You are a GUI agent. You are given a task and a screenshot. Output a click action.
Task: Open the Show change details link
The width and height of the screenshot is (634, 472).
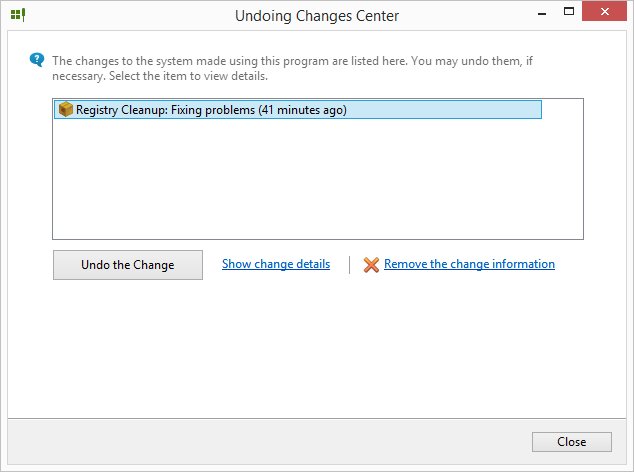(276, 264)
